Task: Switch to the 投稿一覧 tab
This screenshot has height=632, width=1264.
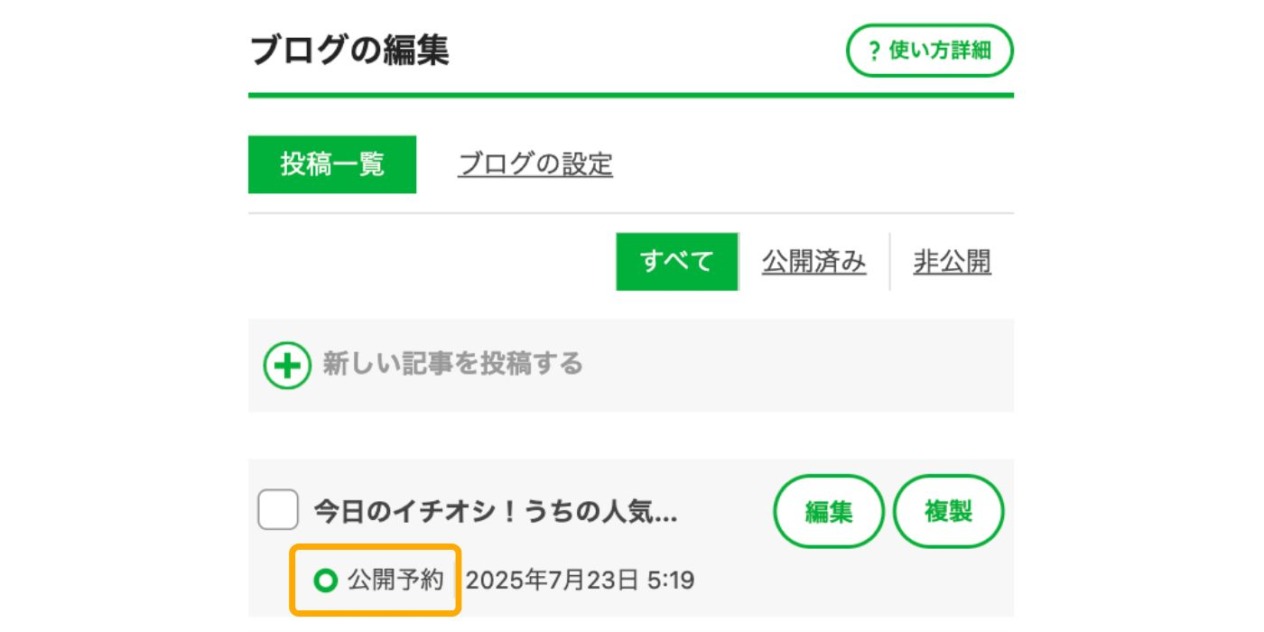Action: coord(332,164)
